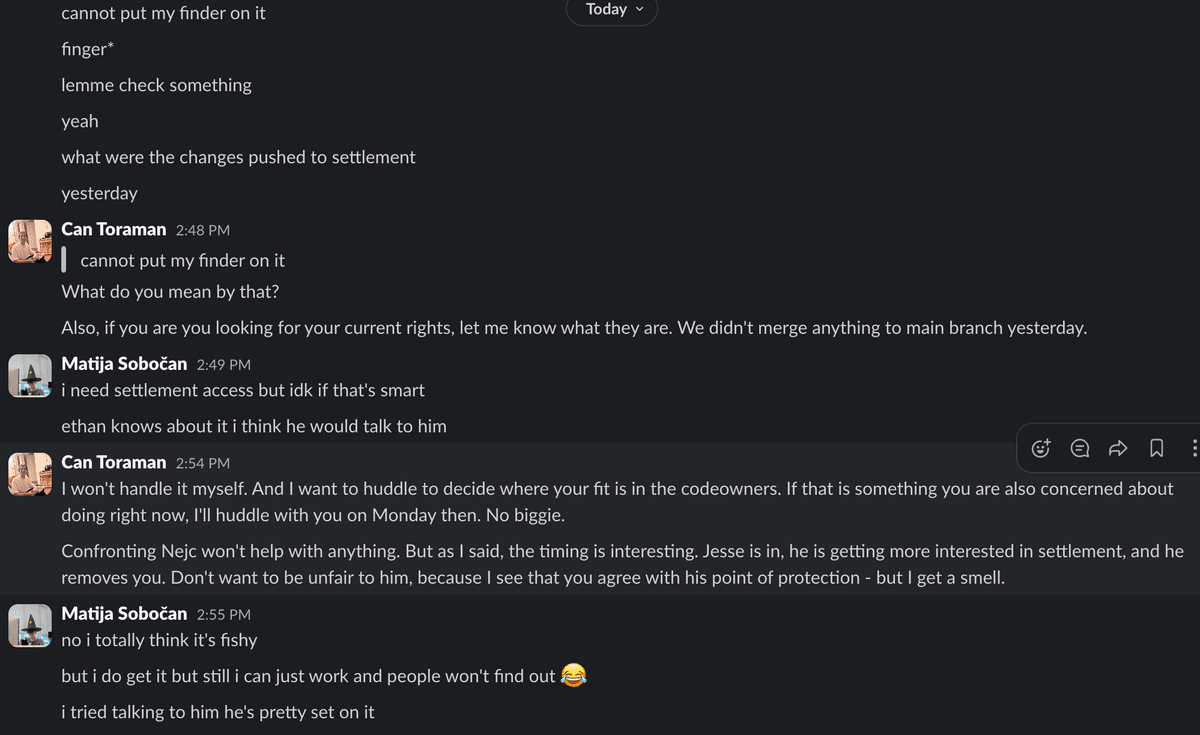Open Can Toraman's avatar at 2:48 PM
The height and width of the screenshot is (735, 1200).
point(30,241)
